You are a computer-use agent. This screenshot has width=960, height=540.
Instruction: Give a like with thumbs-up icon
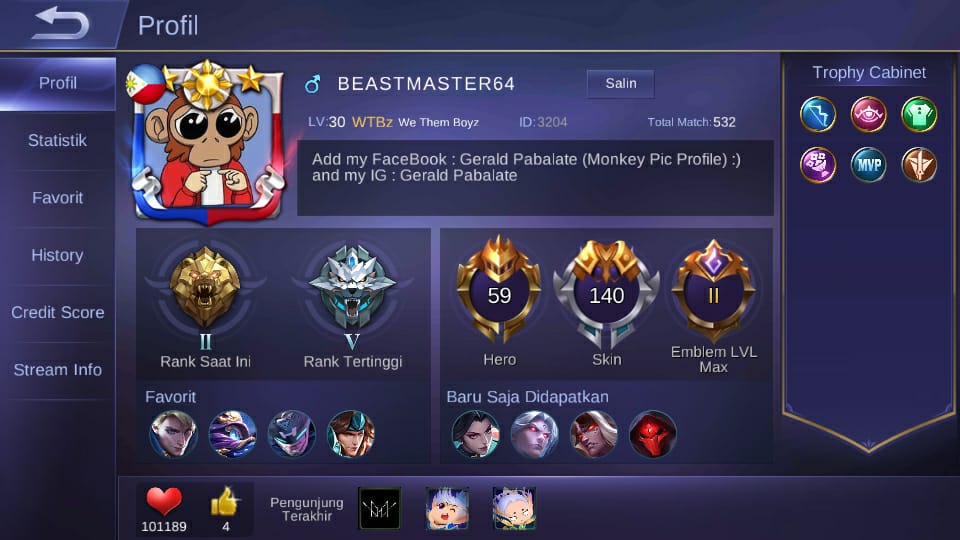pos(225,501)
